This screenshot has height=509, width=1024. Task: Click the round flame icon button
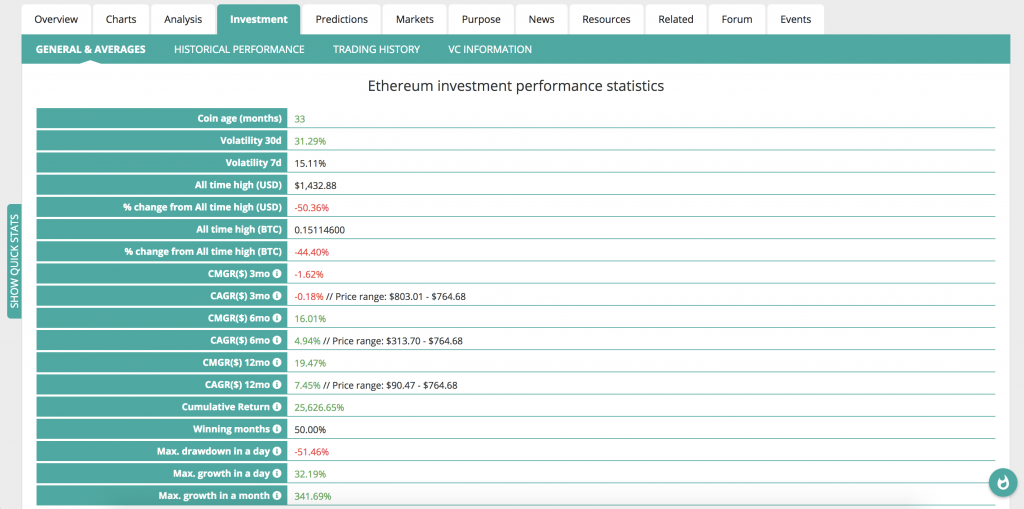(x=1002, y=483)
